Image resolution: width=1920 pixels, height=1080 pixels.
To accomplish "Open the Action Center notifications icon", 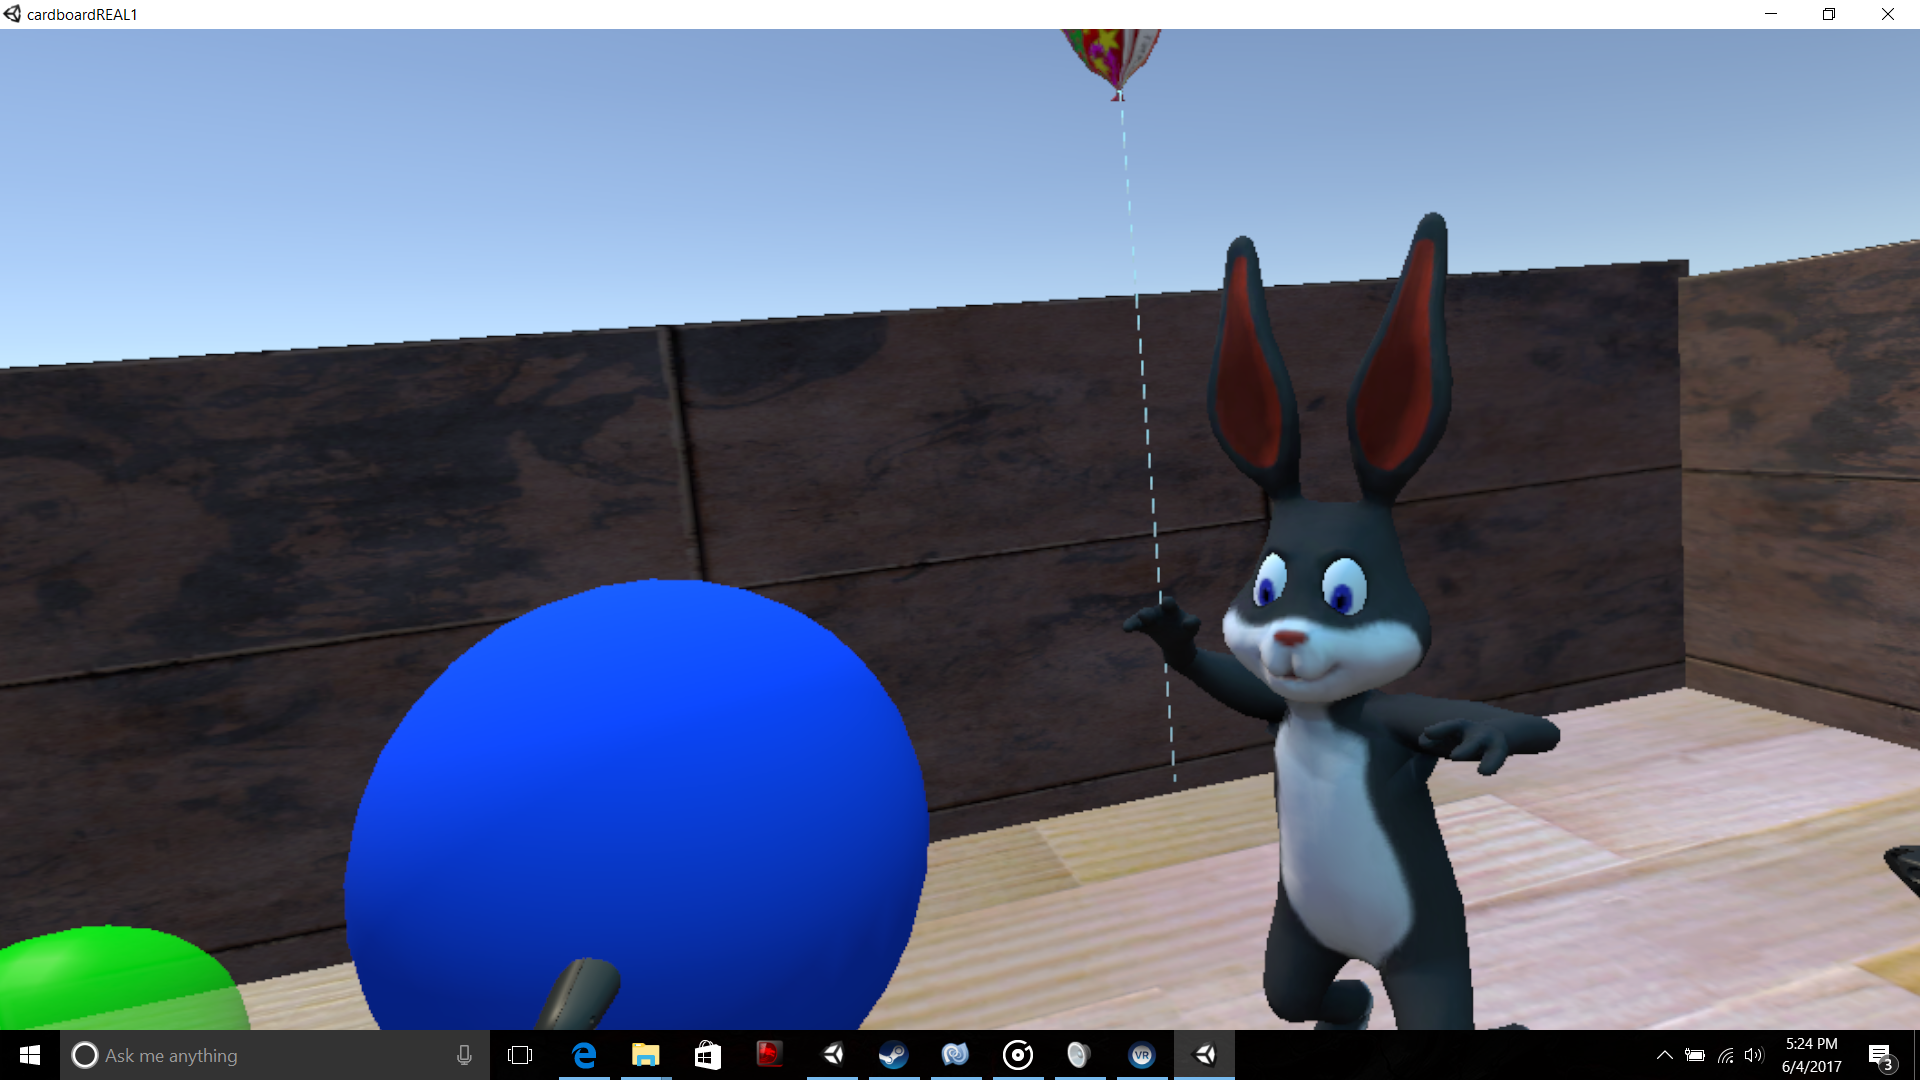I will tap(1880, 1056).
